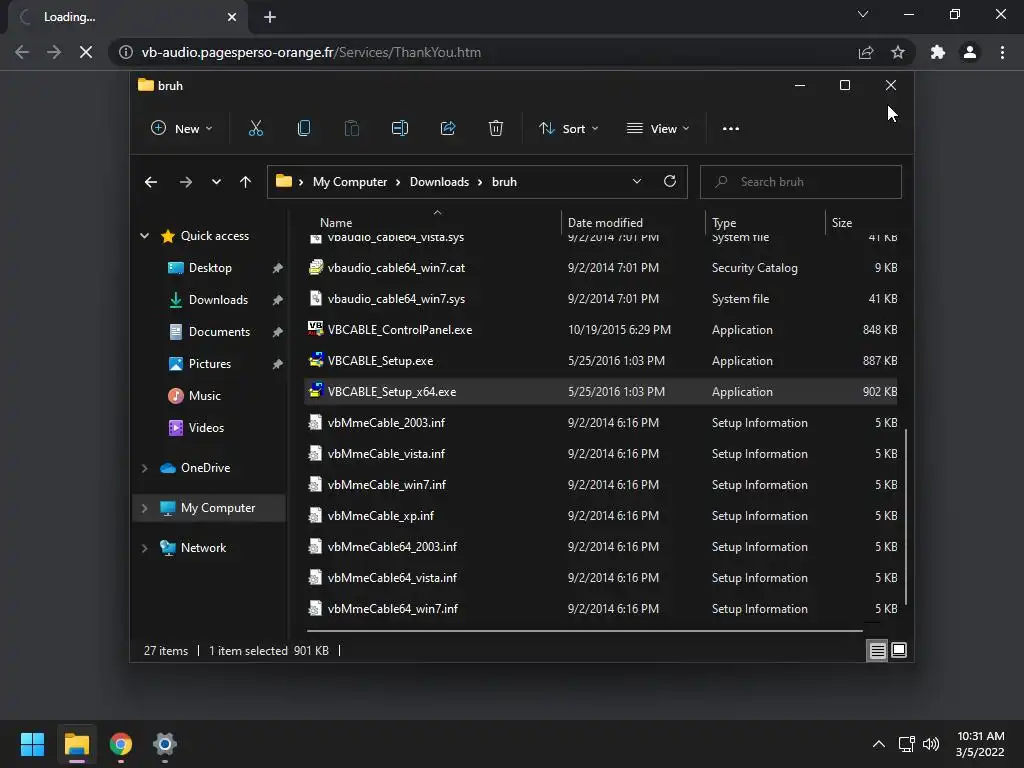
Task: Click the Cut scissors icon
Action: click(255, 129)
